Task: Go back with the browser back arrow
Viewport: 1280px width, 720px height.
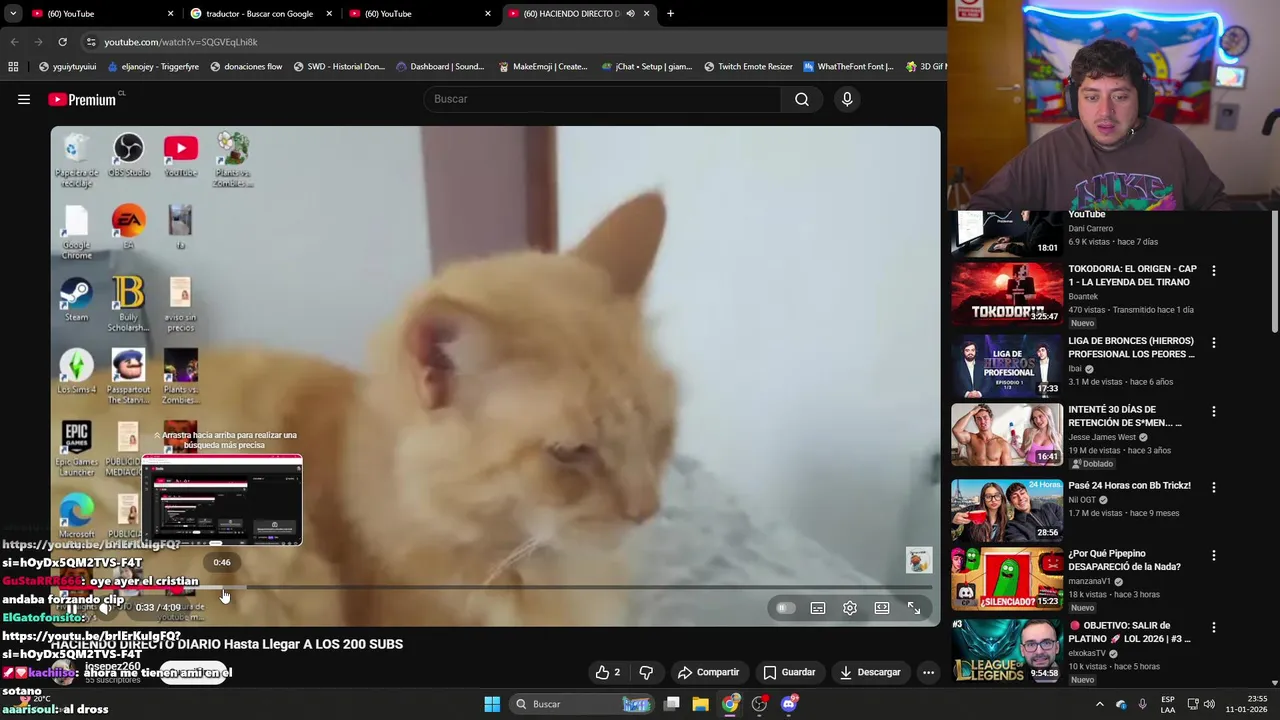Action: pyautogui.click(x=14, y=42)
